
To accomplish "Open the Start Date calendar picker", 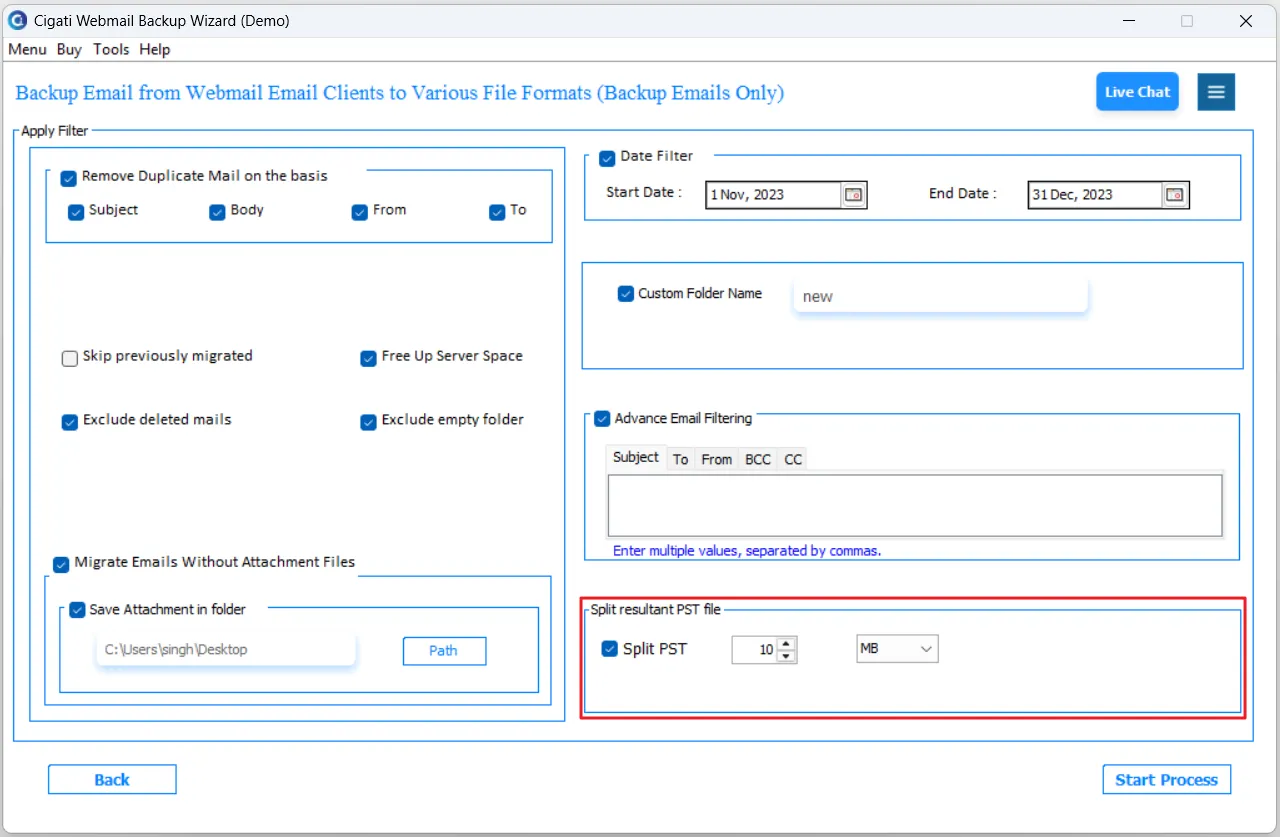I will click(853, 195).
